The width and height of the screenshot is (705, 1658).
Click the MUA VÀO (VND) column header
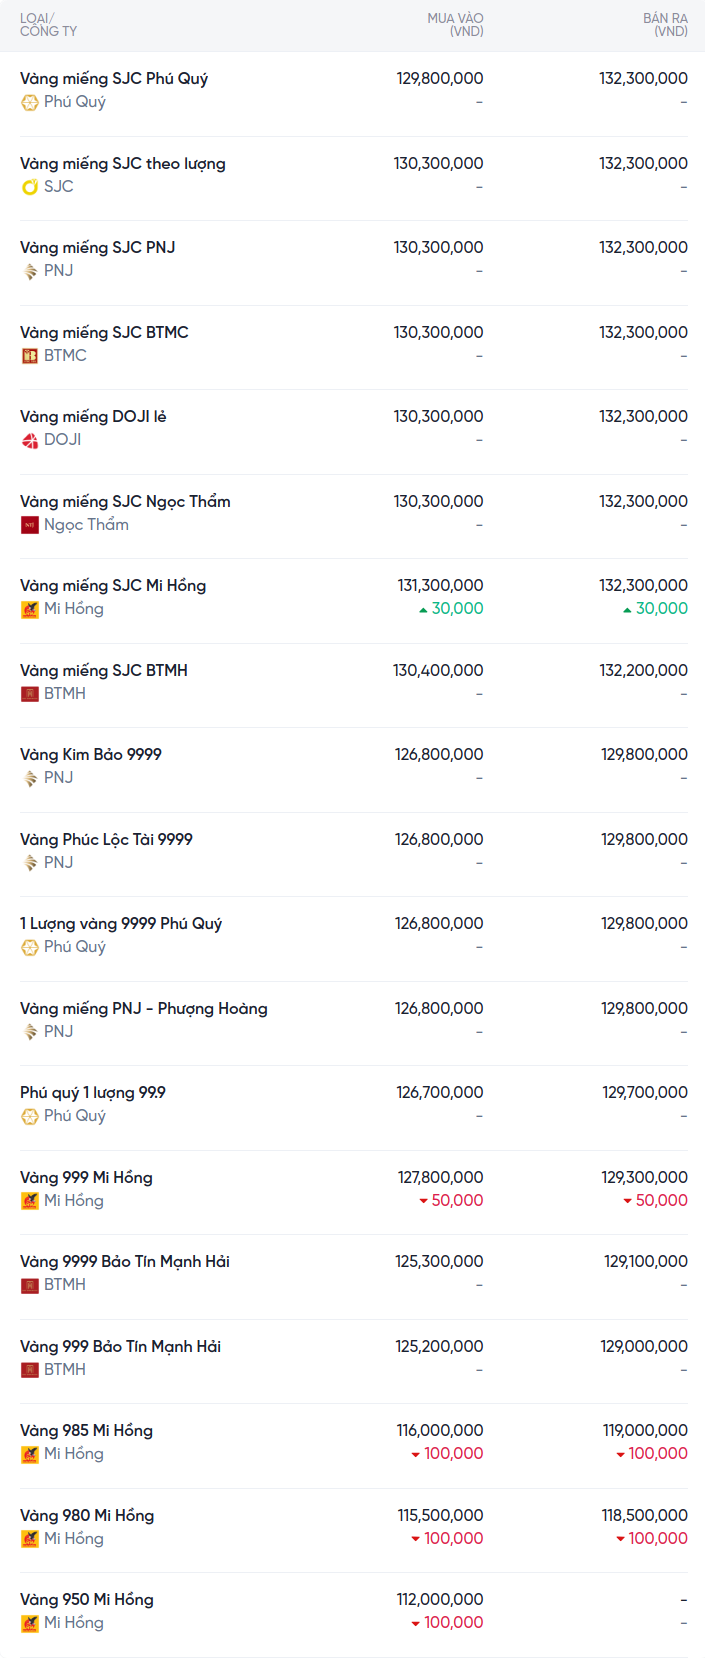(x=455, y=25)
